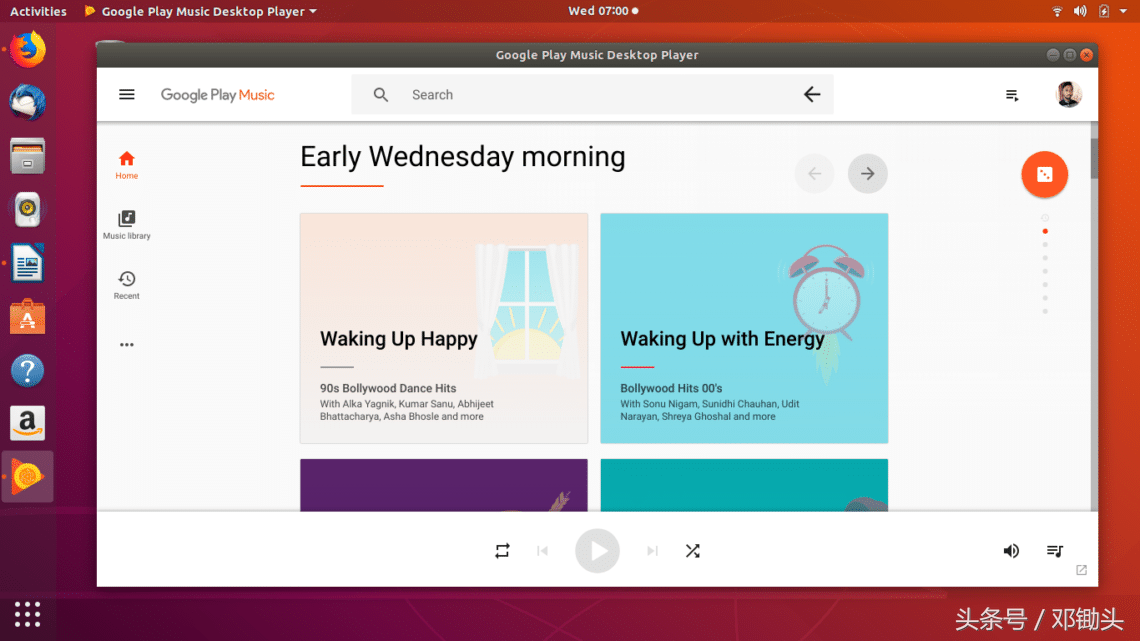
Task: Click the back arrow in search bar
Action: coord(811,94)
